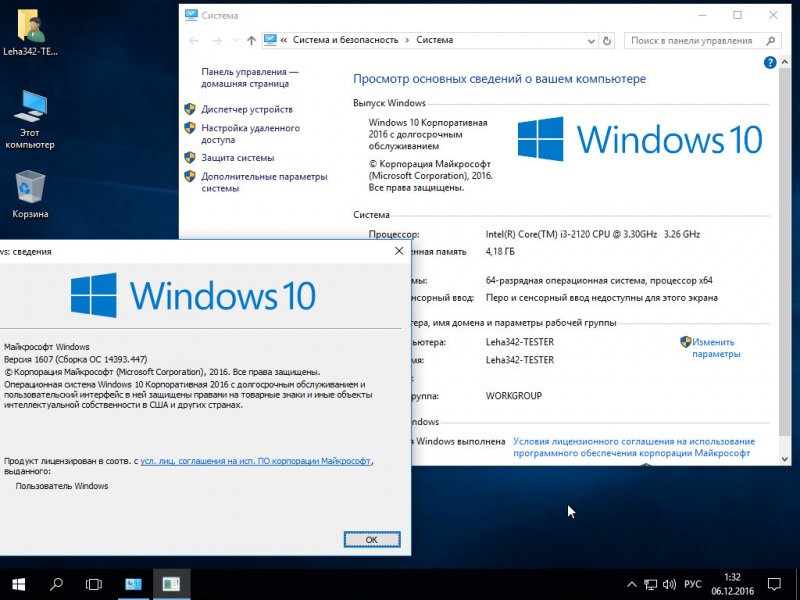Viewport: 800px width, 600px height.
Task: Open Control Panel home page link
Action: tap(249, 78)
